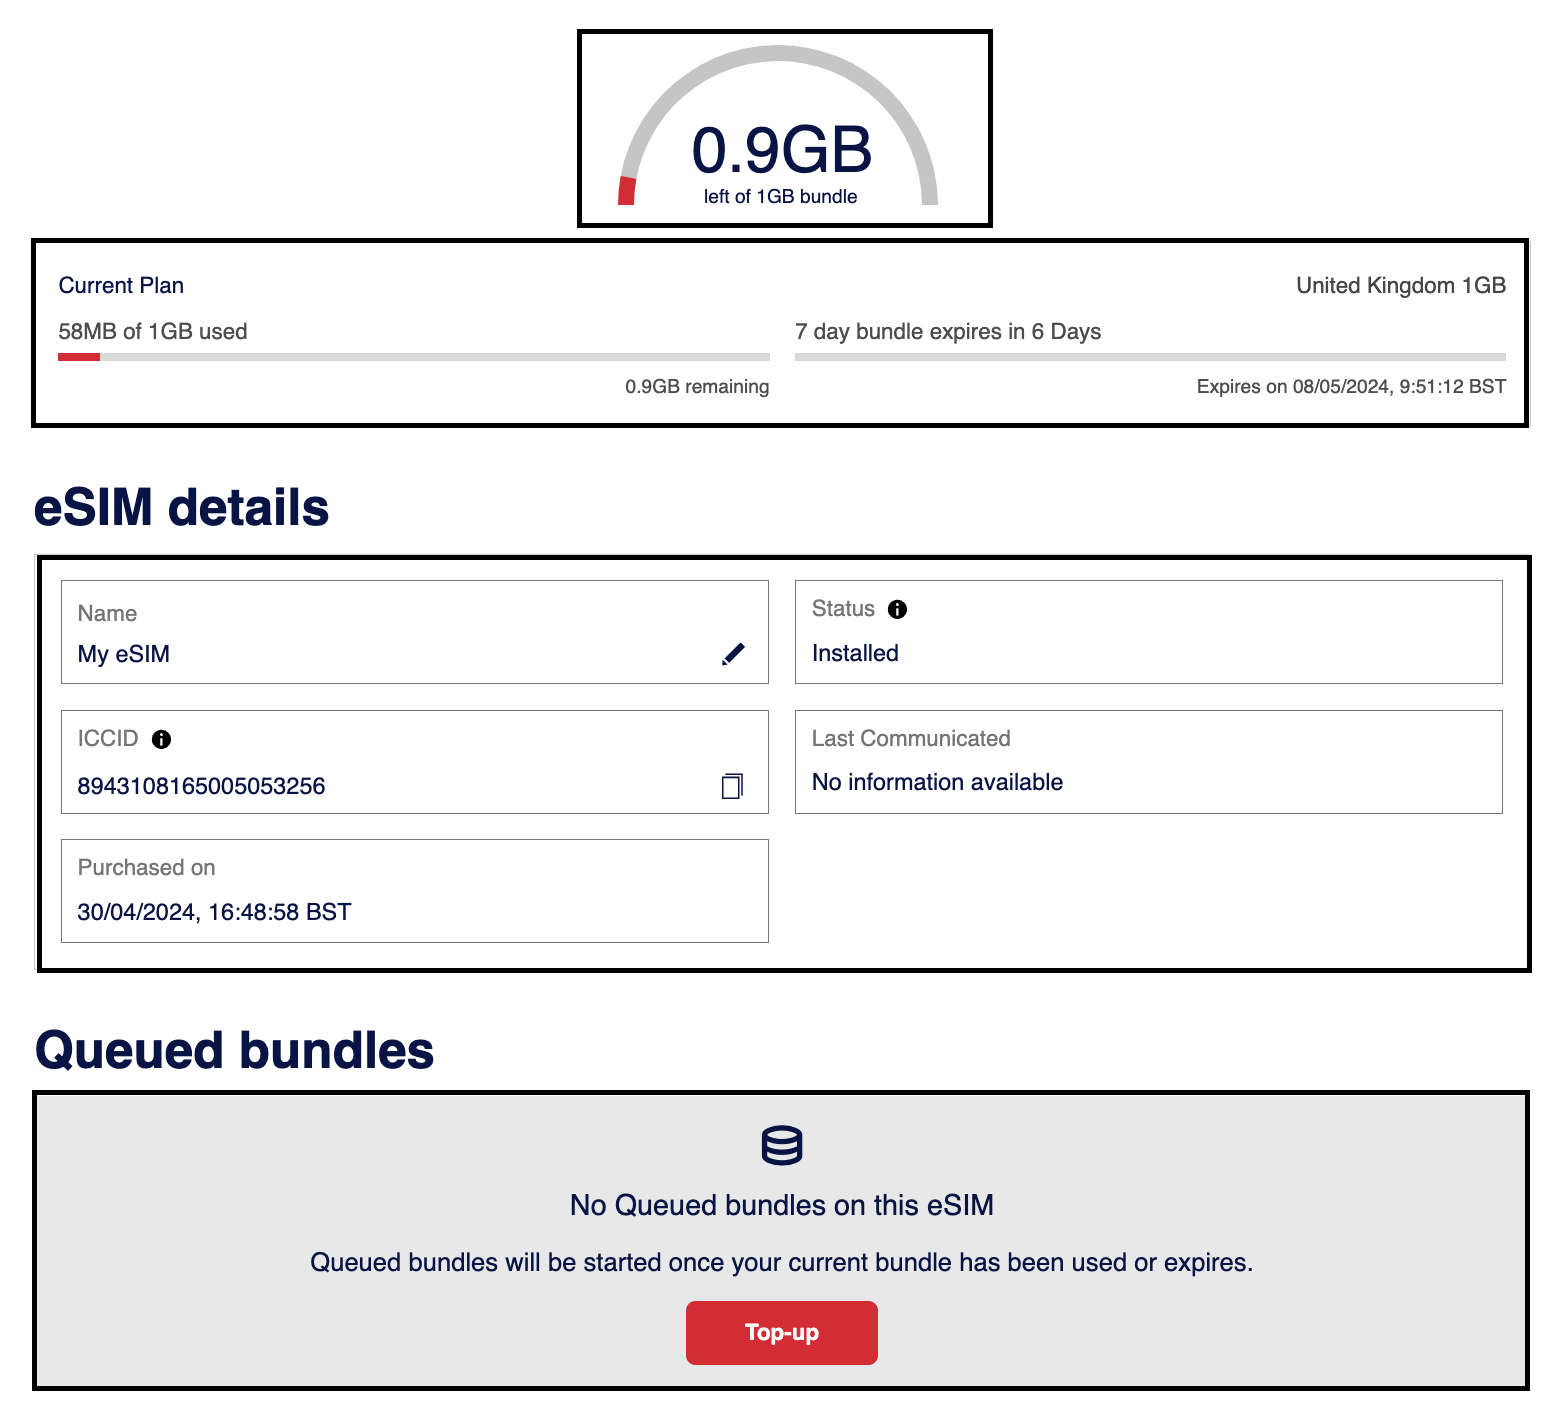Click the info icon beside Status

pyautogui.click(x=897, y=609)
